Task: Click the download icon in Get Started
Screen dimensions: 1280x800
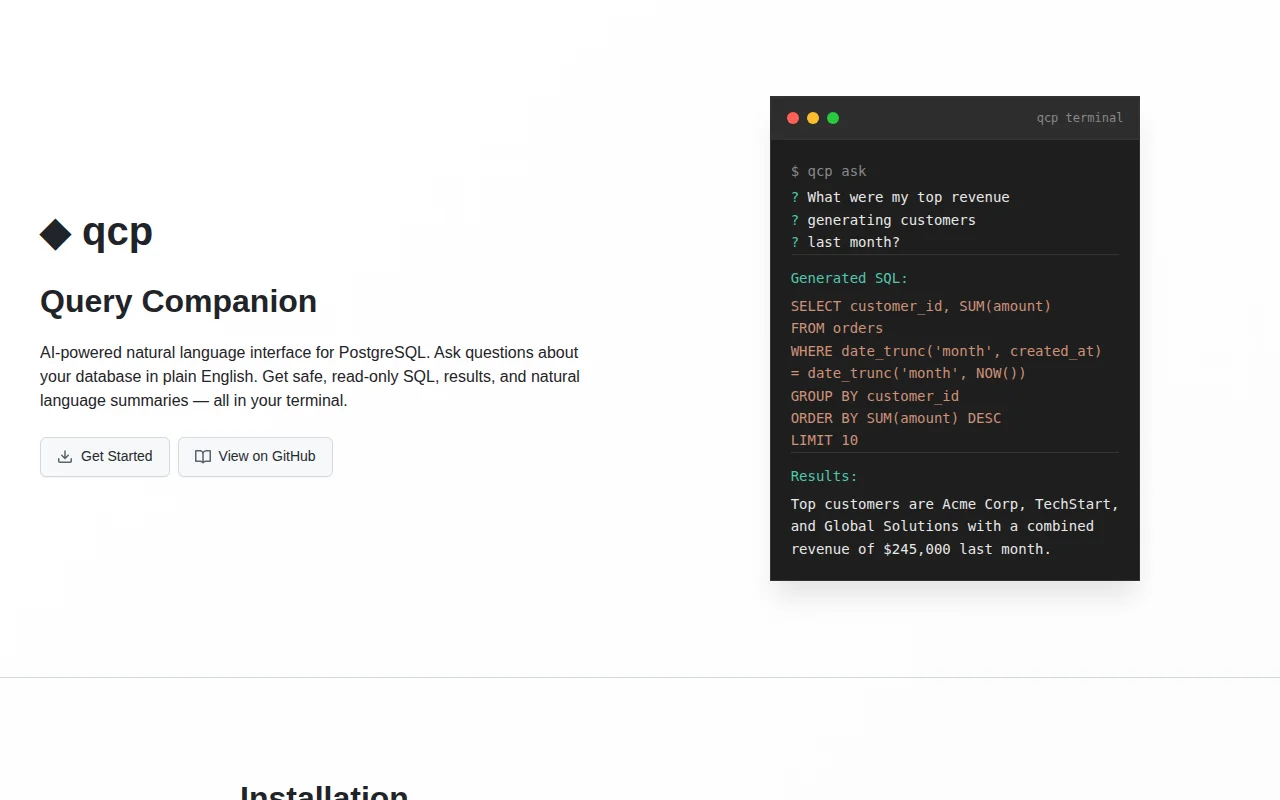Action: click(65, 457)
